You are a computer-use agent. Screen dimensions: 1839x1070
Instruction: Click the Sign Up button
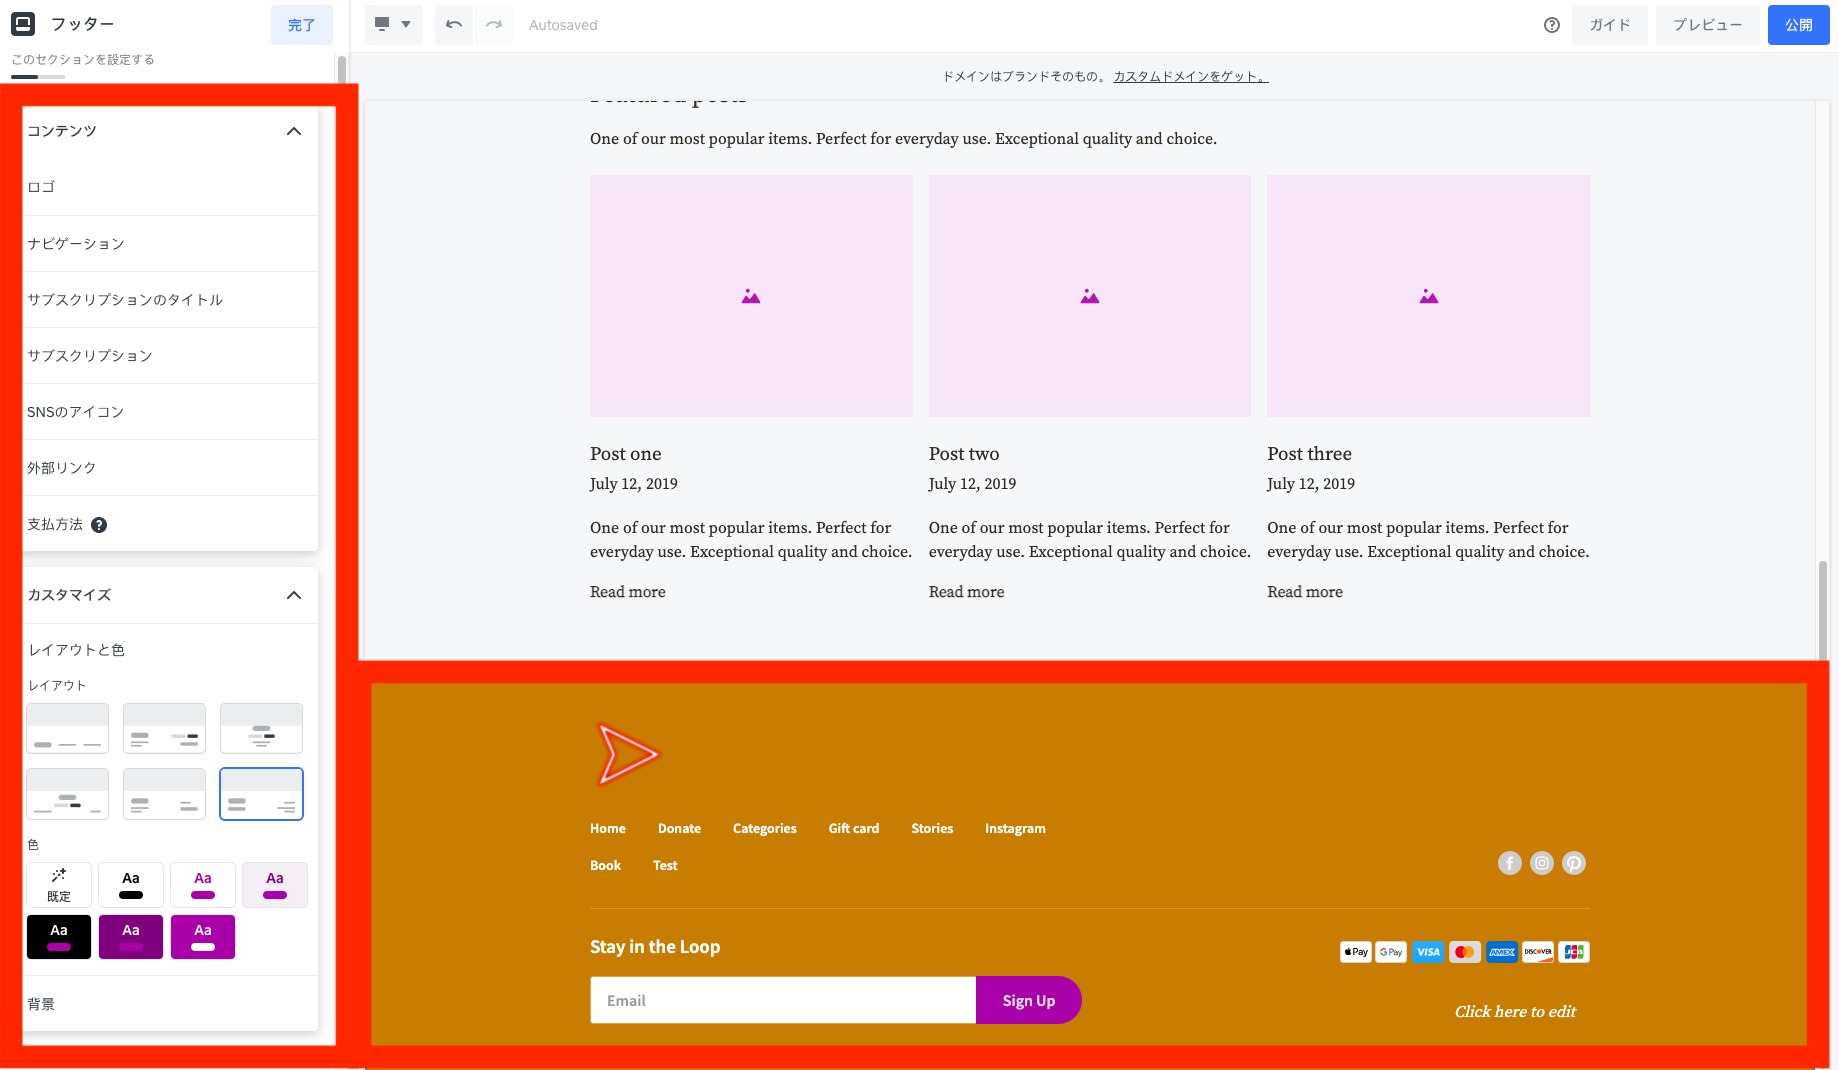[x=1029, y=1000]
